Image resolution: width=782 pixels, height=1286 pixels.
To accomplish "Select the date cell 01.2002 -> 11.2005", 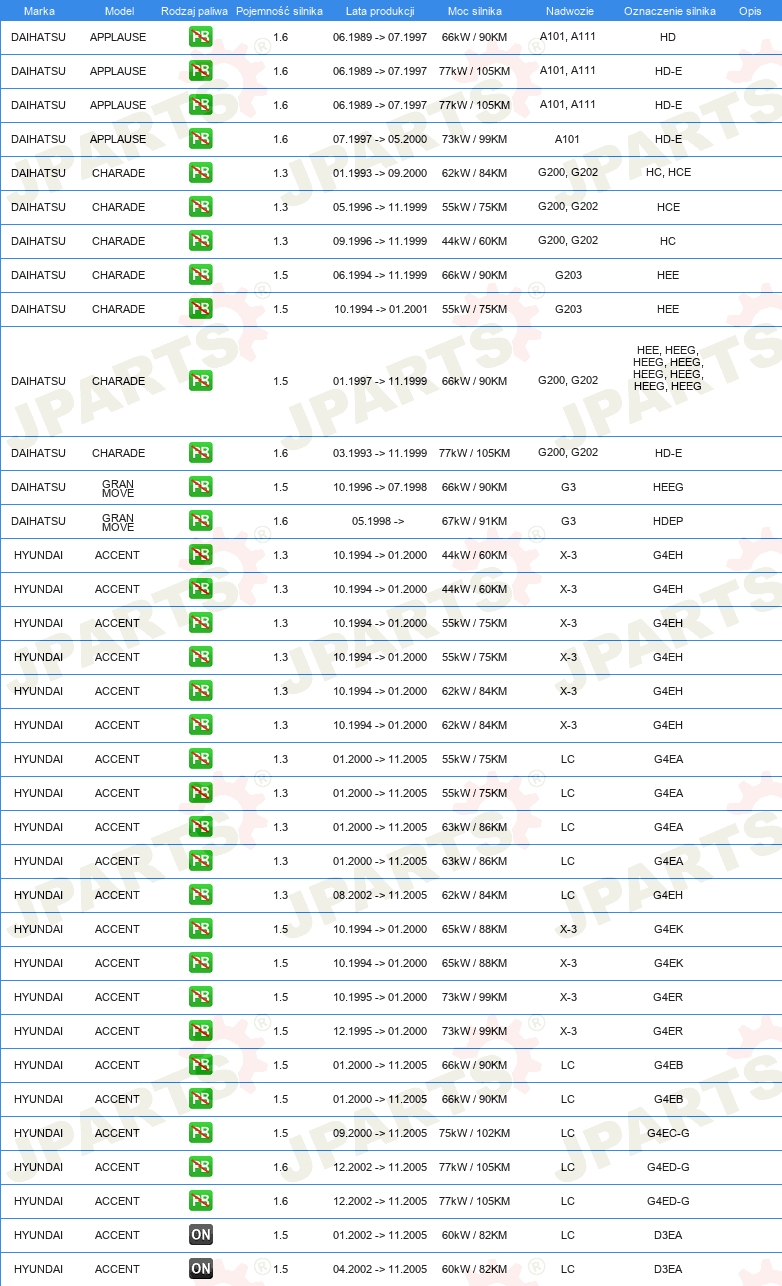I will 380,1235.
